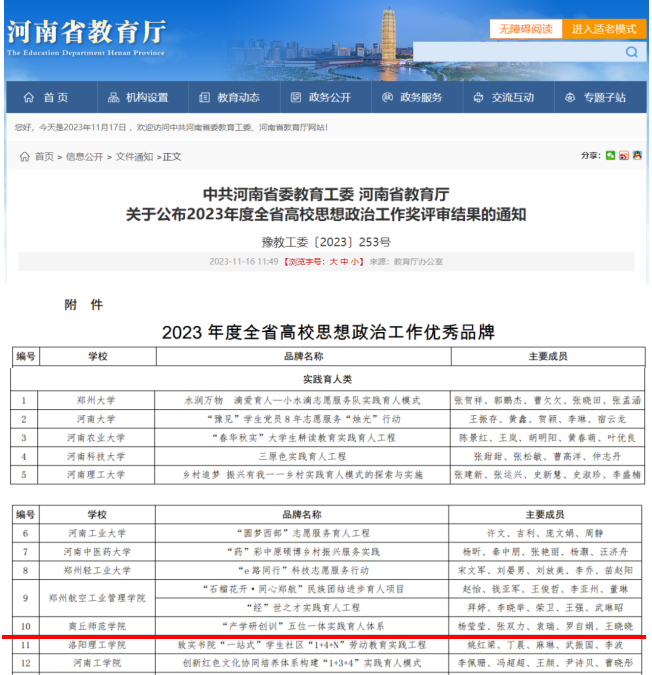This screenshot has height=675, width=652.
Task: Click the “经”世之才实践育人工程 cell
Action: 302,607
